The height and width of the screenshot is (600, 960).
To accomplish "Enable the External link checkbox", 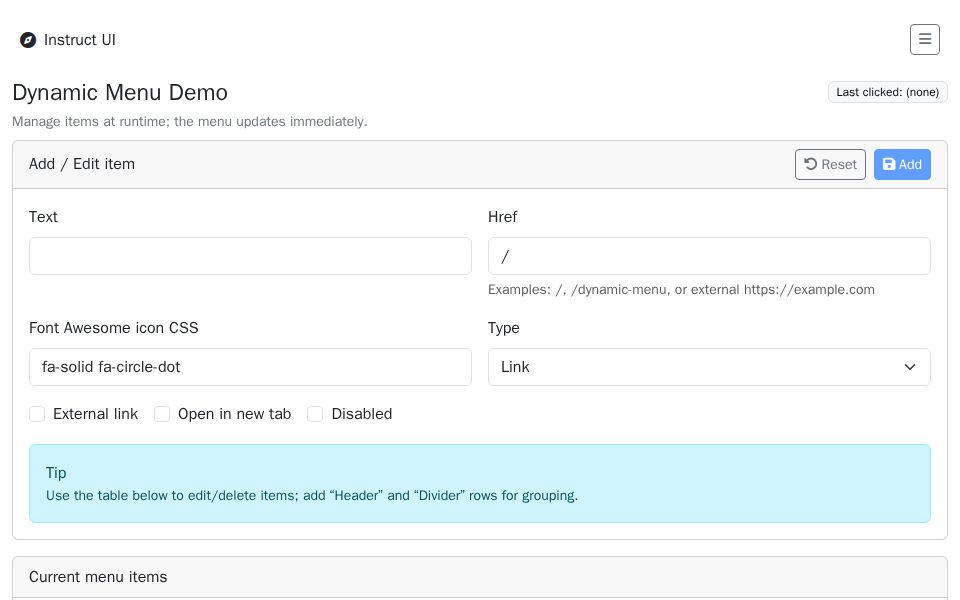I will (37, 414).
